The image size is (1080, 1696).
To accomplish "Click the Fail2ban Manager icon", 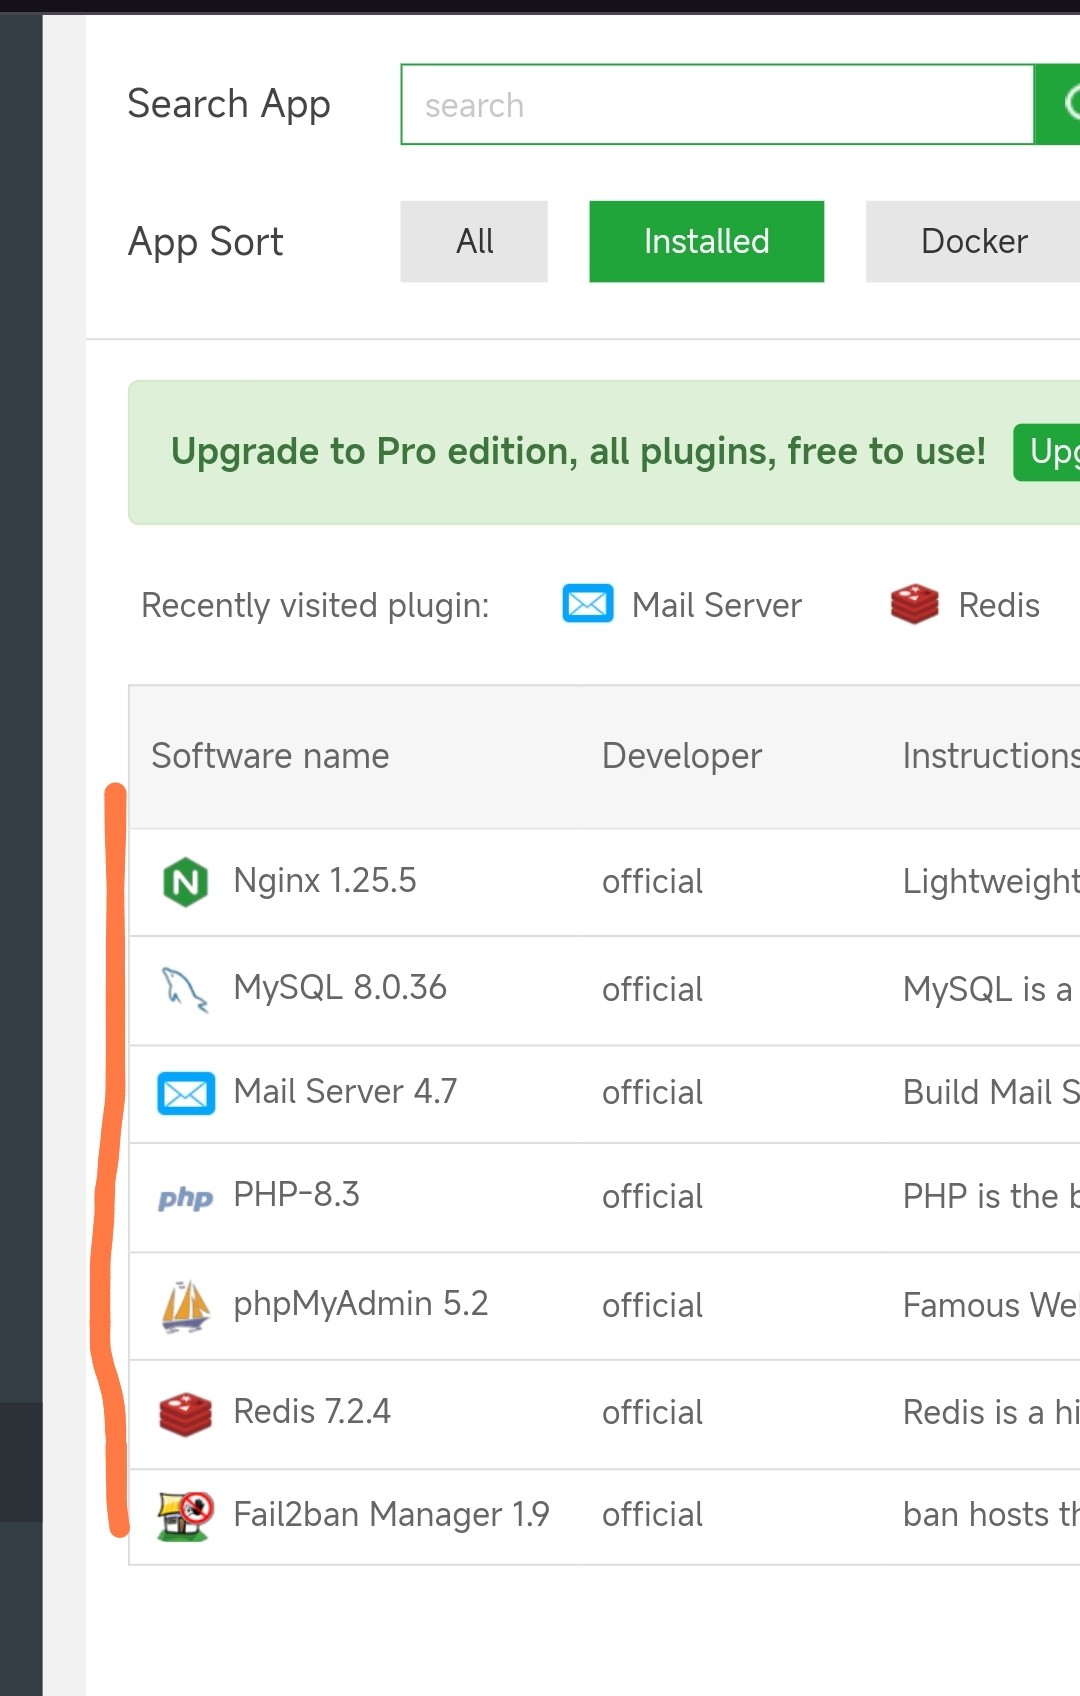I will coord(186,1516).
